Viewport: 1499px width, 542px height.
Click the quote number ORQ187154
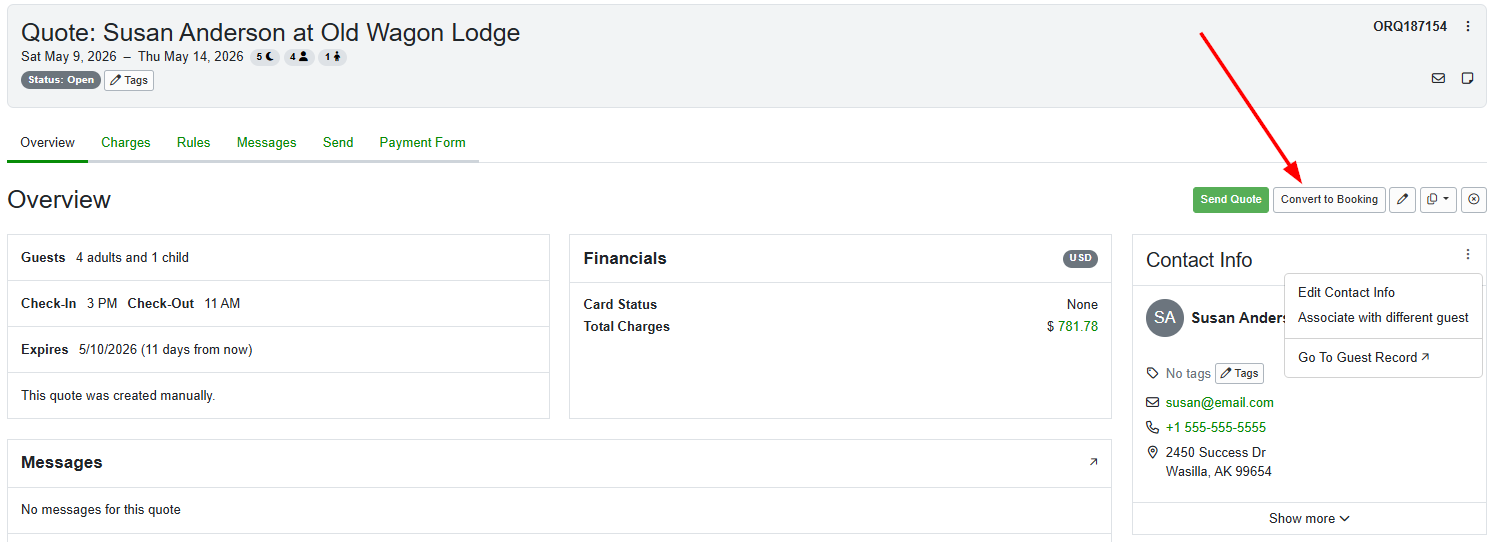(x=1410, y=26)
